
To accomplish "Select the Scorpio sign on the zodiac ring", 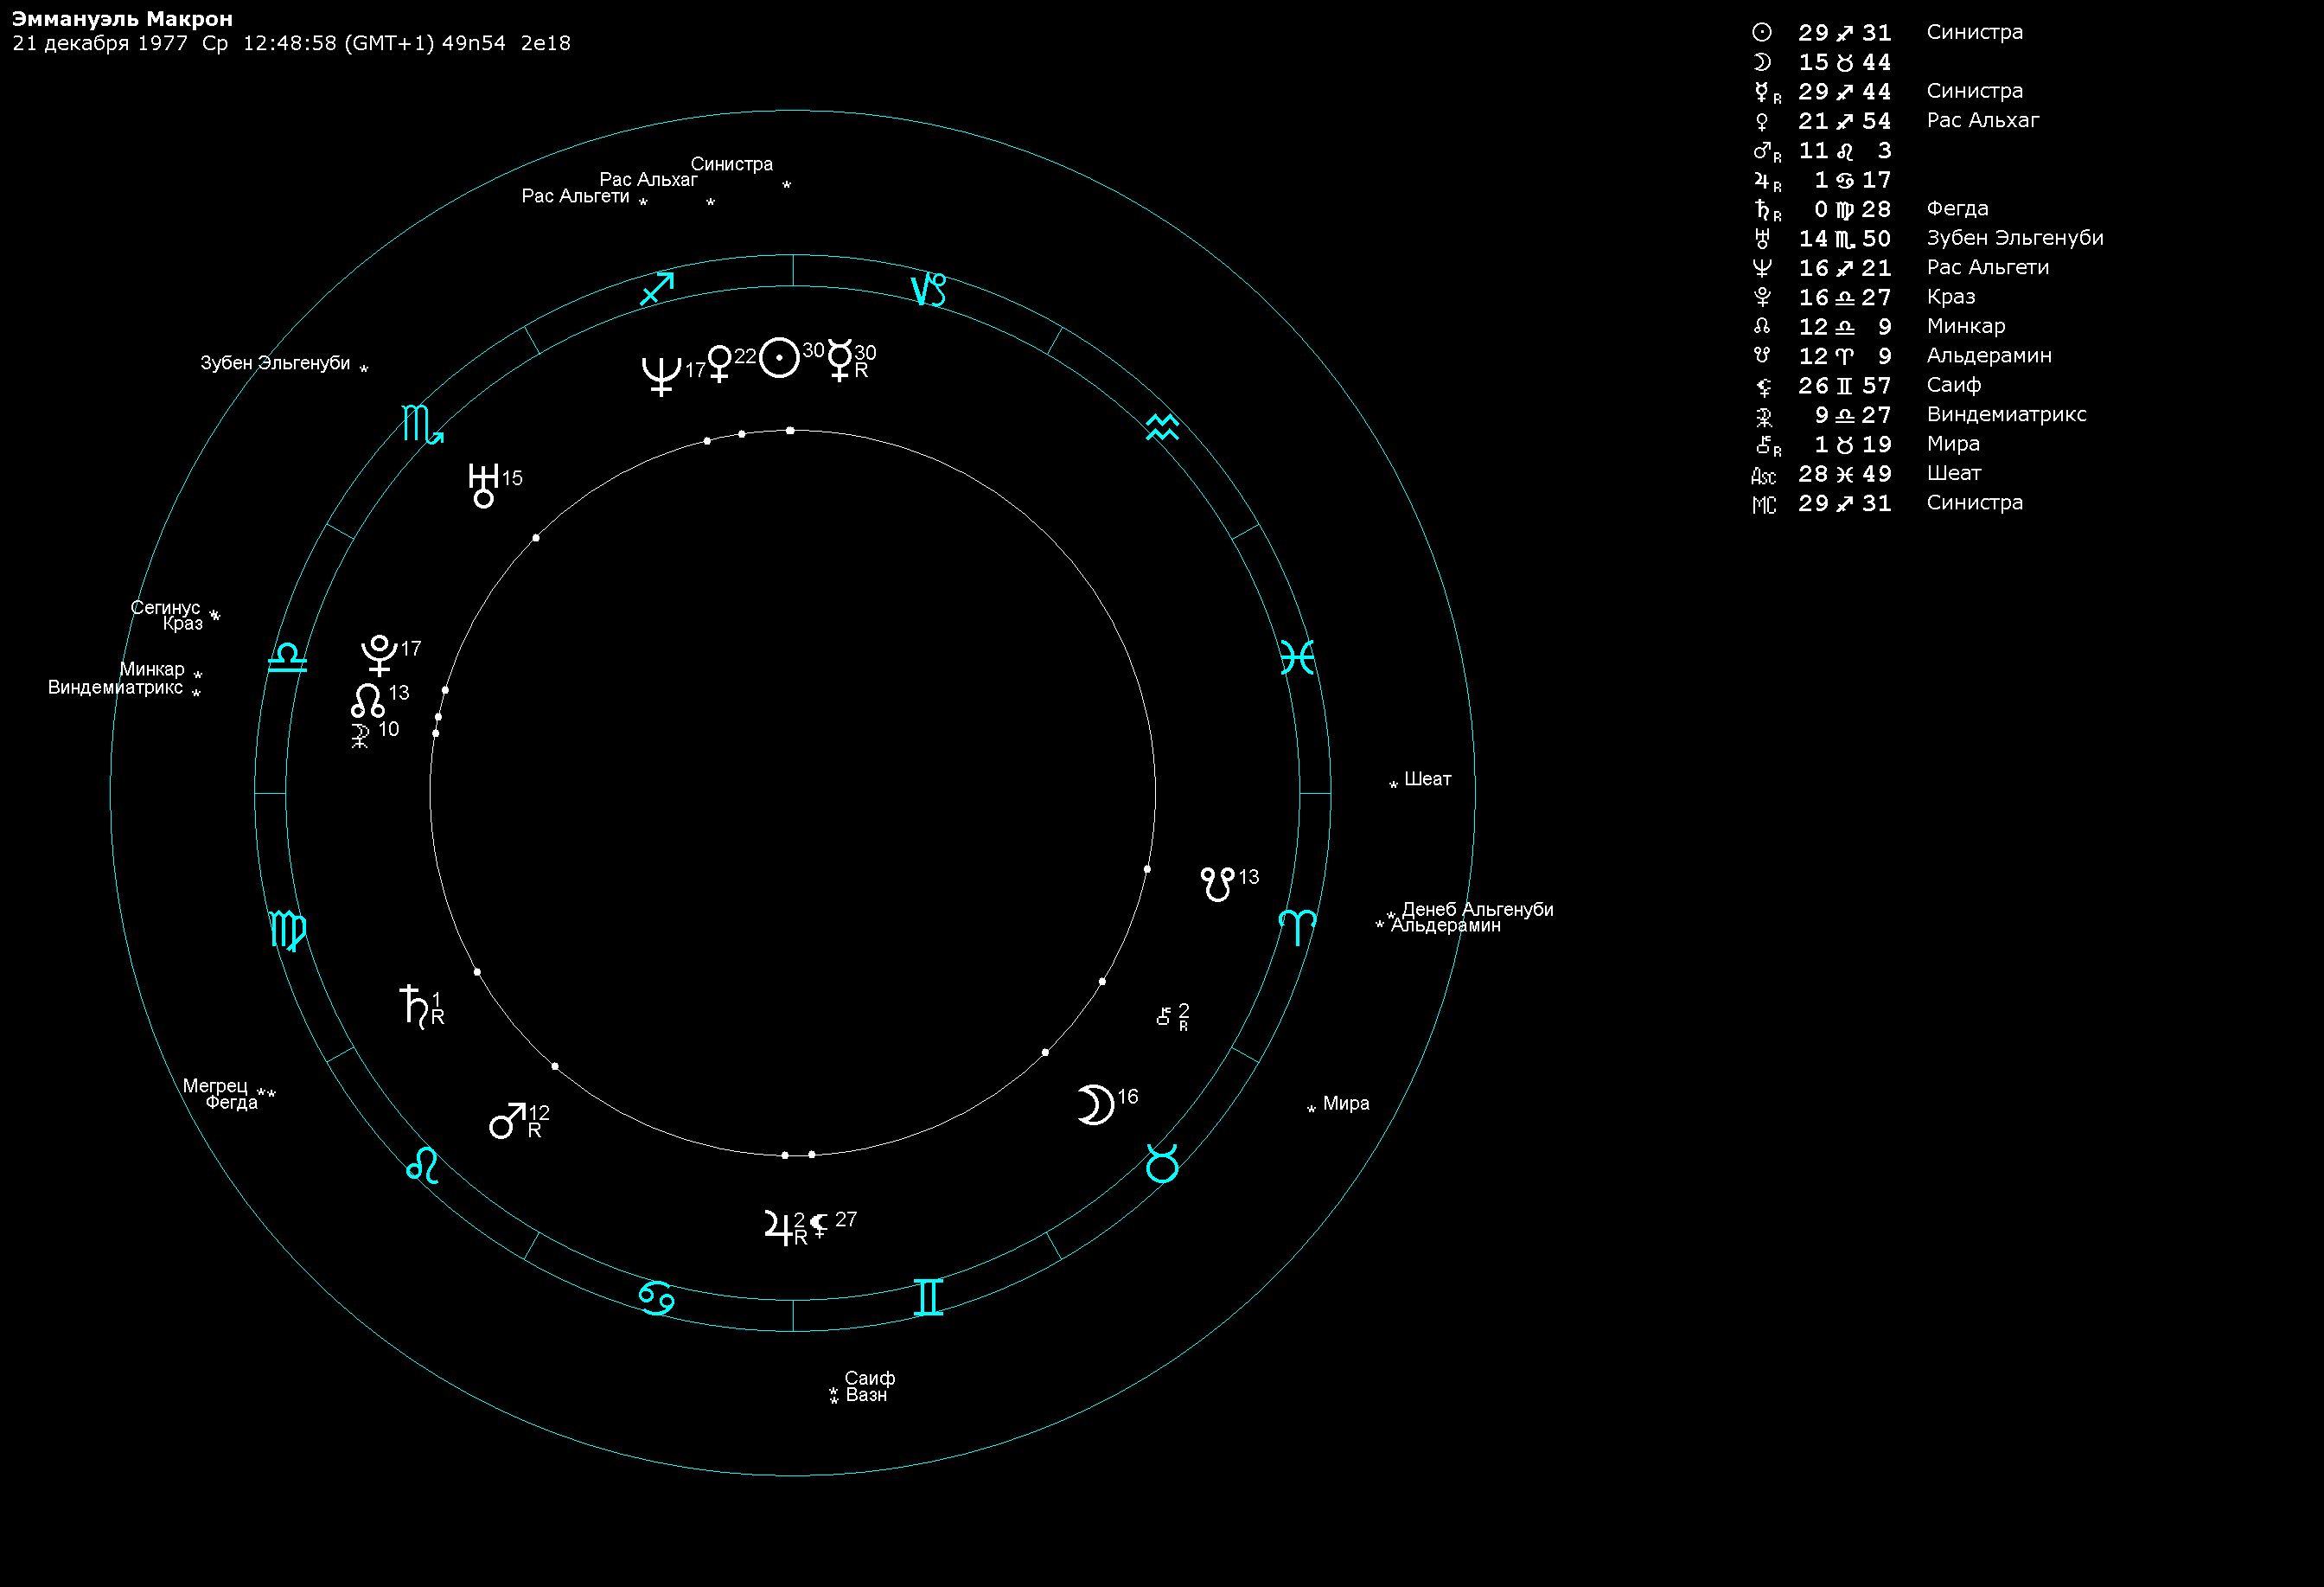I will point(422,424).
